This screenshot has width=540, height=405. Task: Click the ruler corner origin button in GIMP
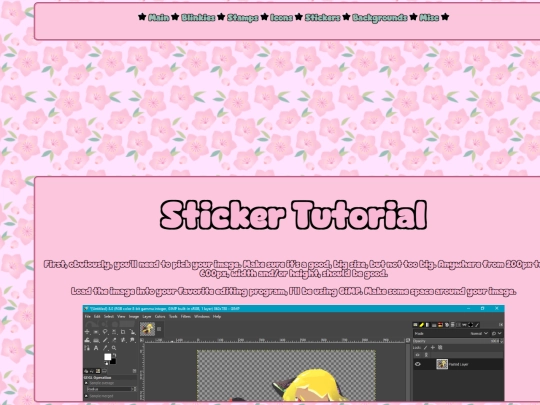pos(142,340)
